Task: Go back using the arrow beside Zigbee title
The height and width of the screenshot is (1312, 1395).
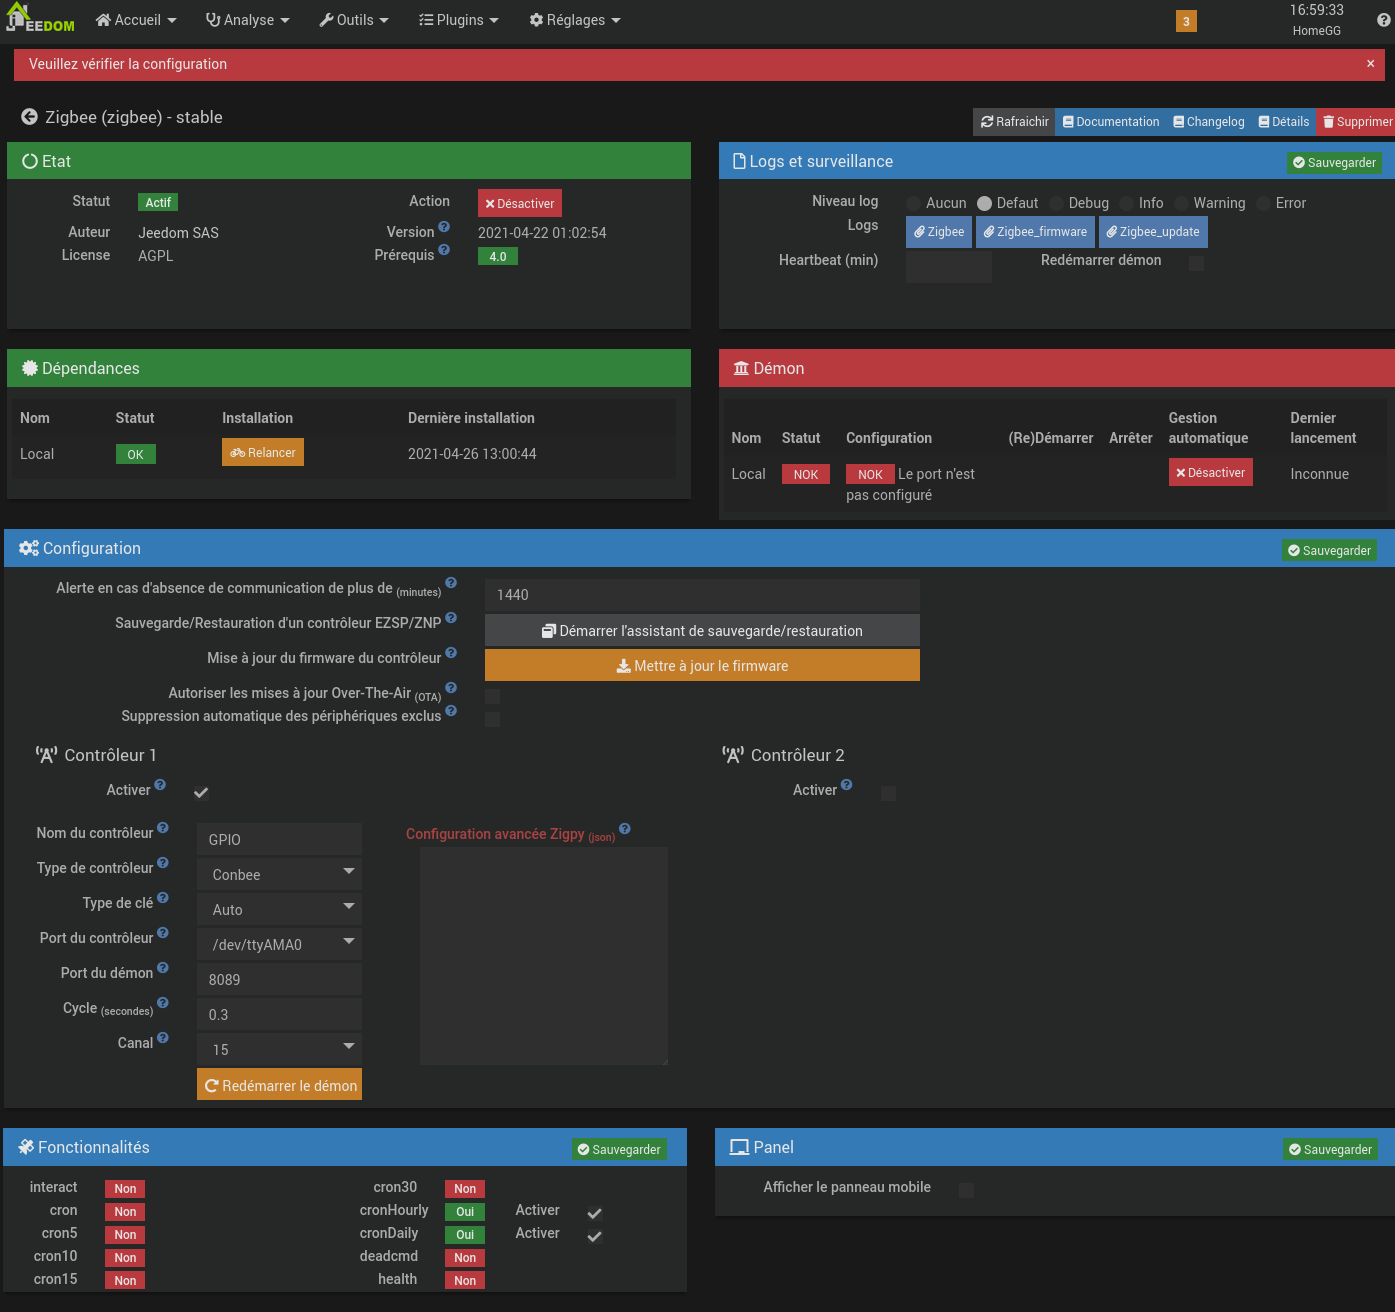Action: point(30,117)
